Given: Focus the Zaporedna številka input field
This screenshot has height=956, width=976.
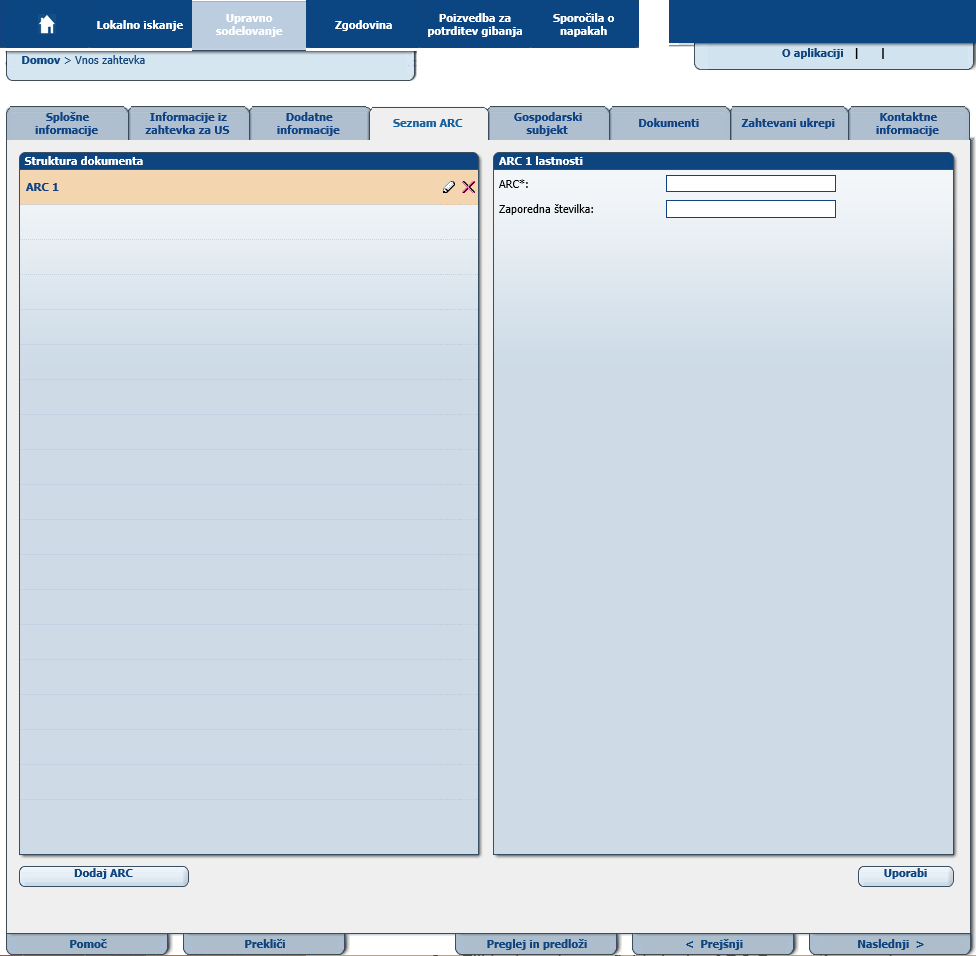Looking at the screenshot, I should (x=751, y=209).
